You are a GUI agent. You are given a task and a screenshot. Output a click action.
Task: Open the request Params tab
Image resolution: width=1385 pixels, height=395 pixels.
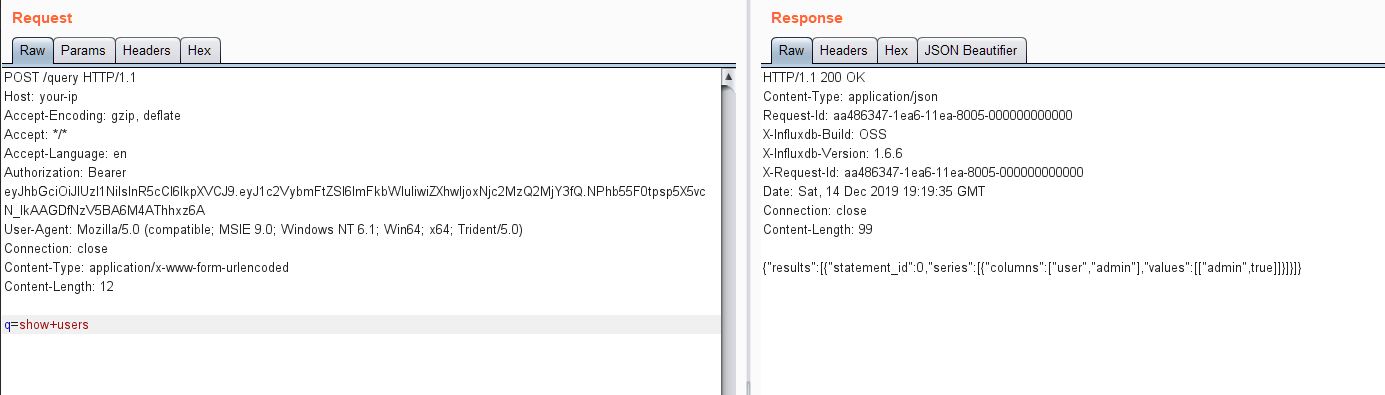pyautogui.click(x=84, y=50)
